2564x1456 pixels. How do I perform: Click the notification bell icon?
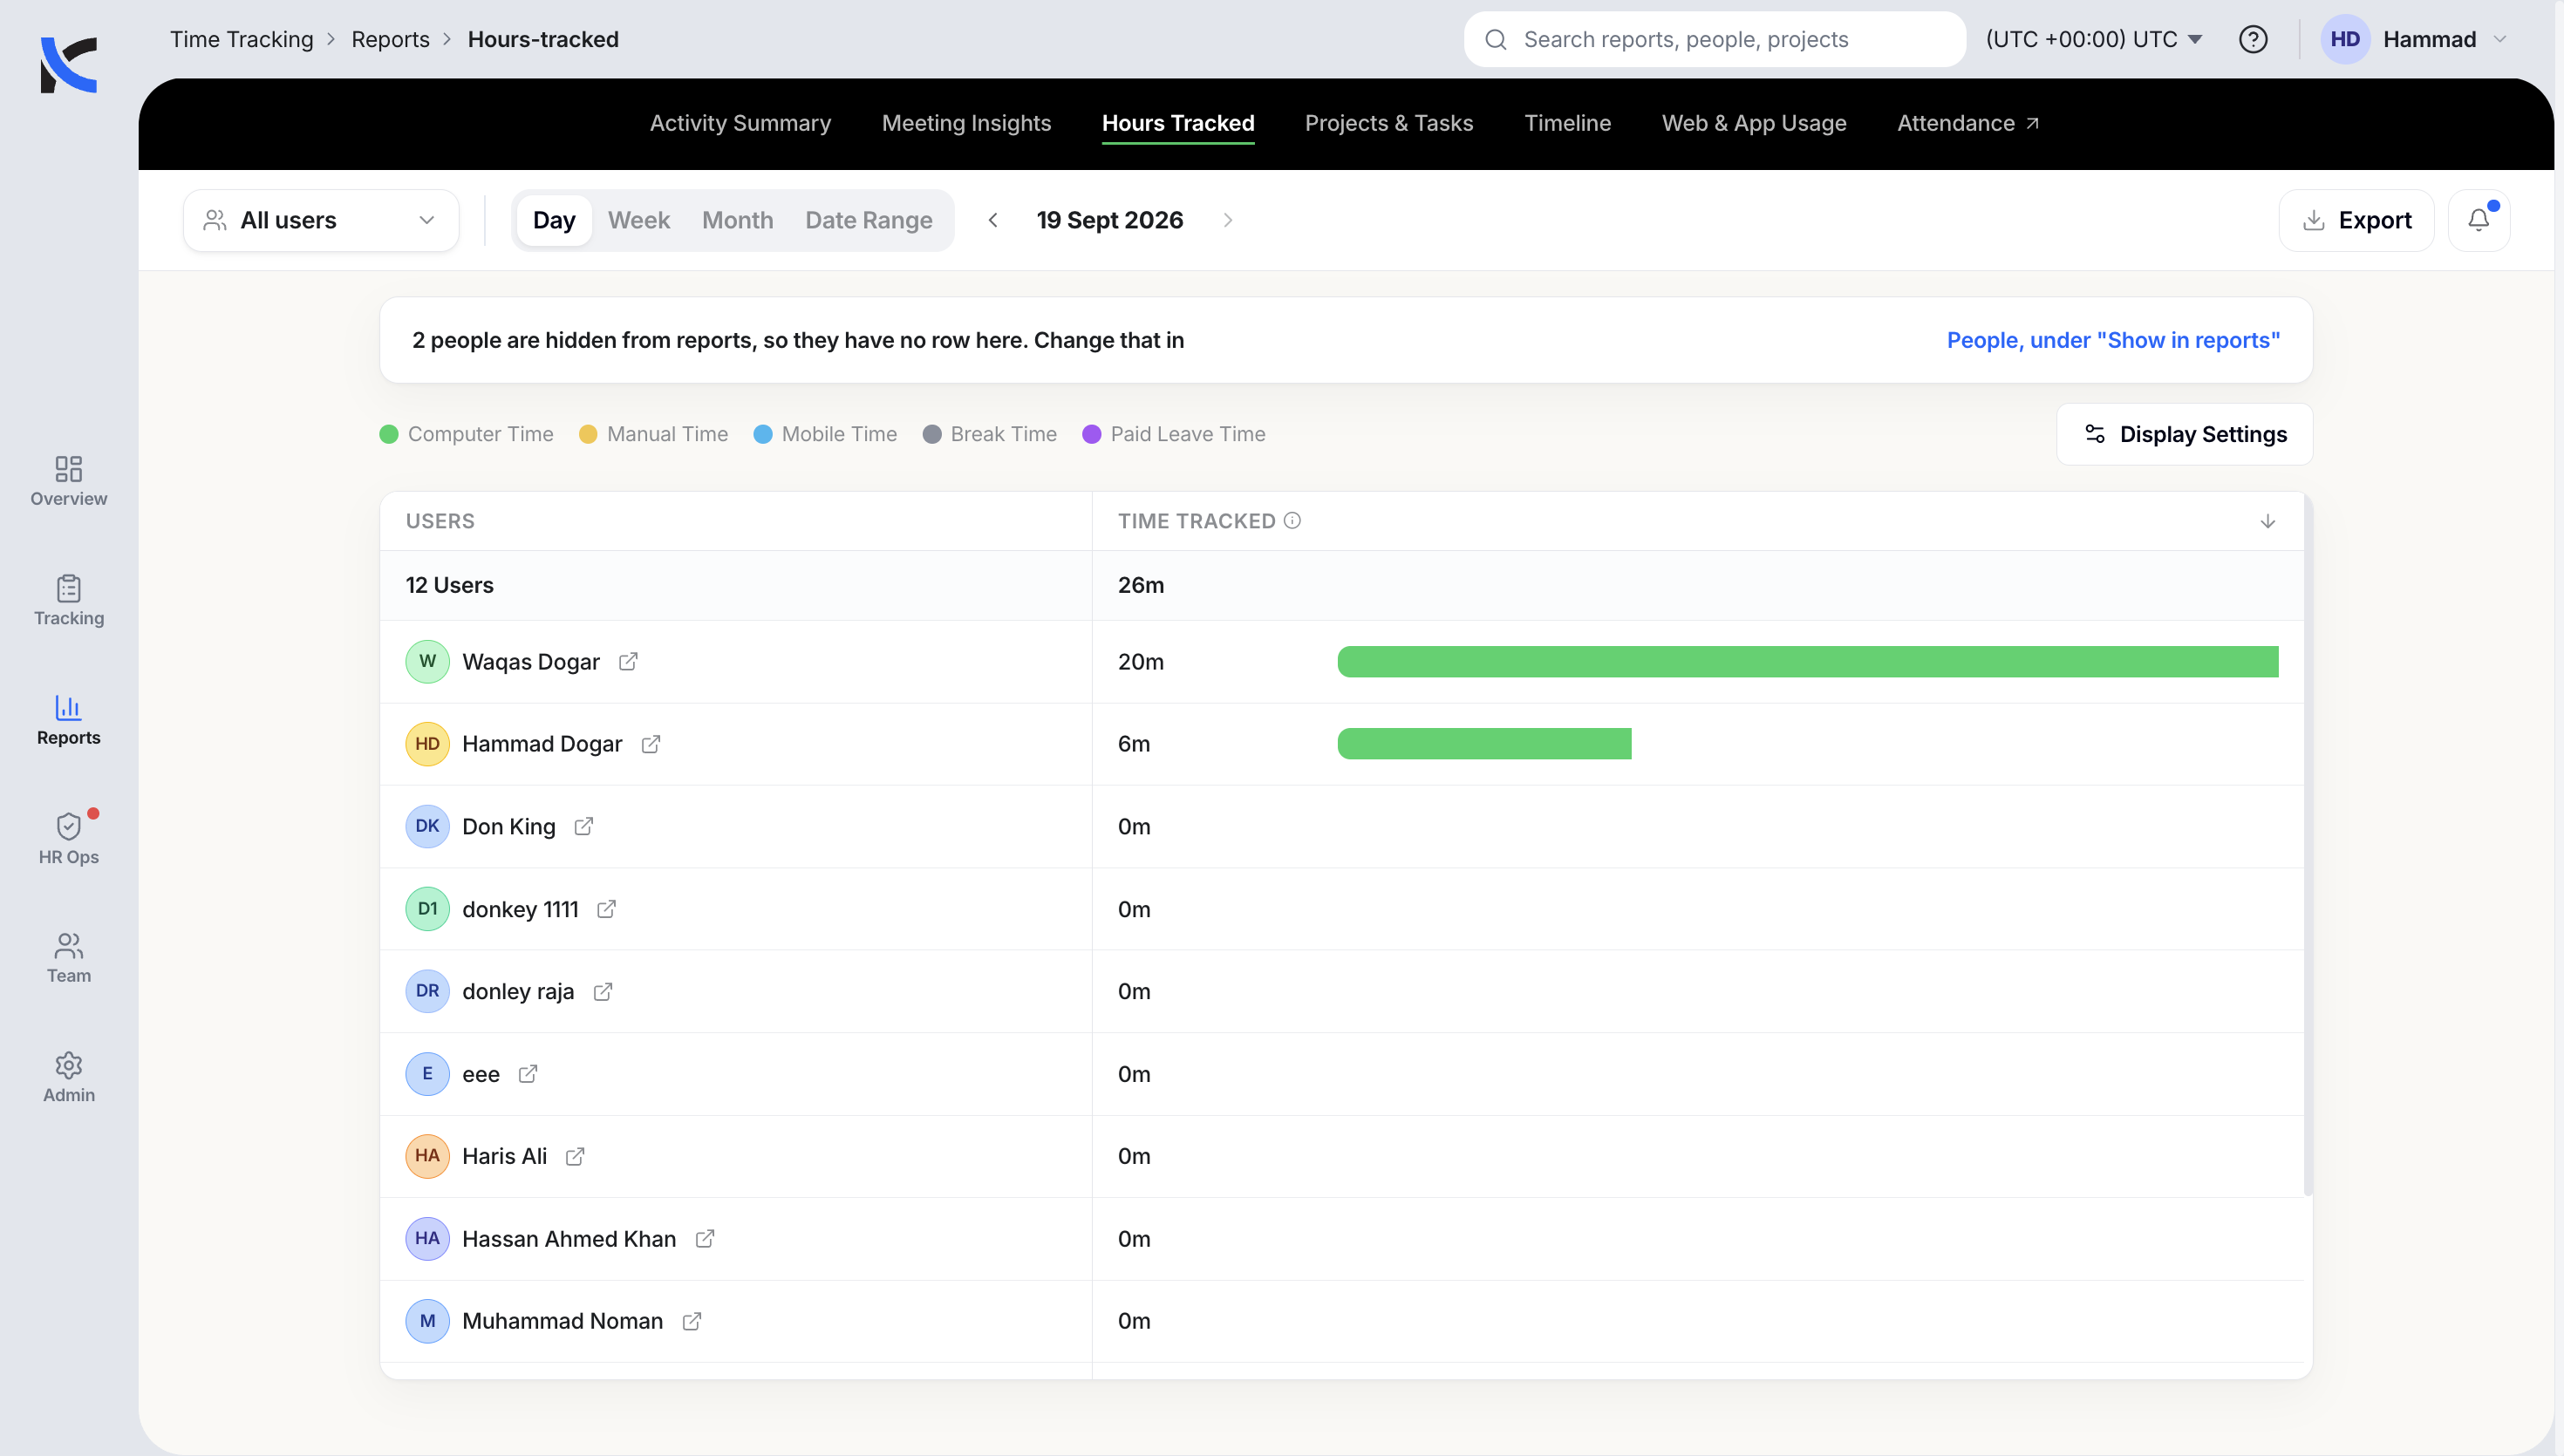pyautogui.click(x=2478, y=220)
